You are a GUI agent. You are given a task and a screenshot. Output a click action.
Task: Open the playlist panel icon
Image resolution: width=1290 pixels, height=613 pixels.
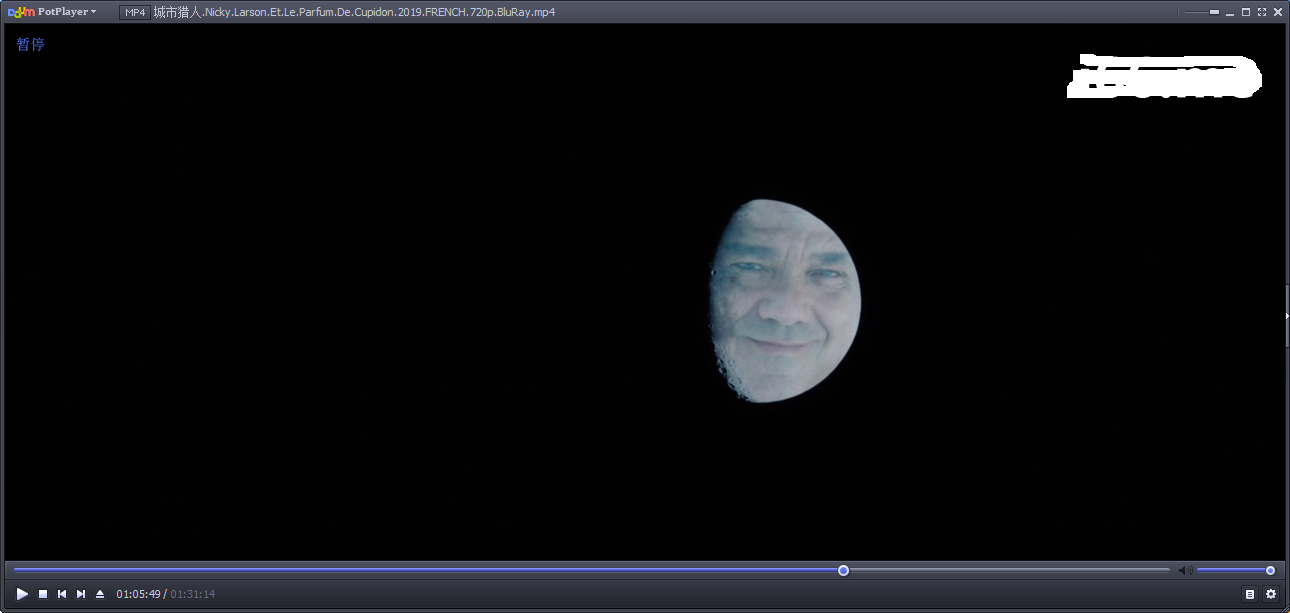coord(1250,594)
